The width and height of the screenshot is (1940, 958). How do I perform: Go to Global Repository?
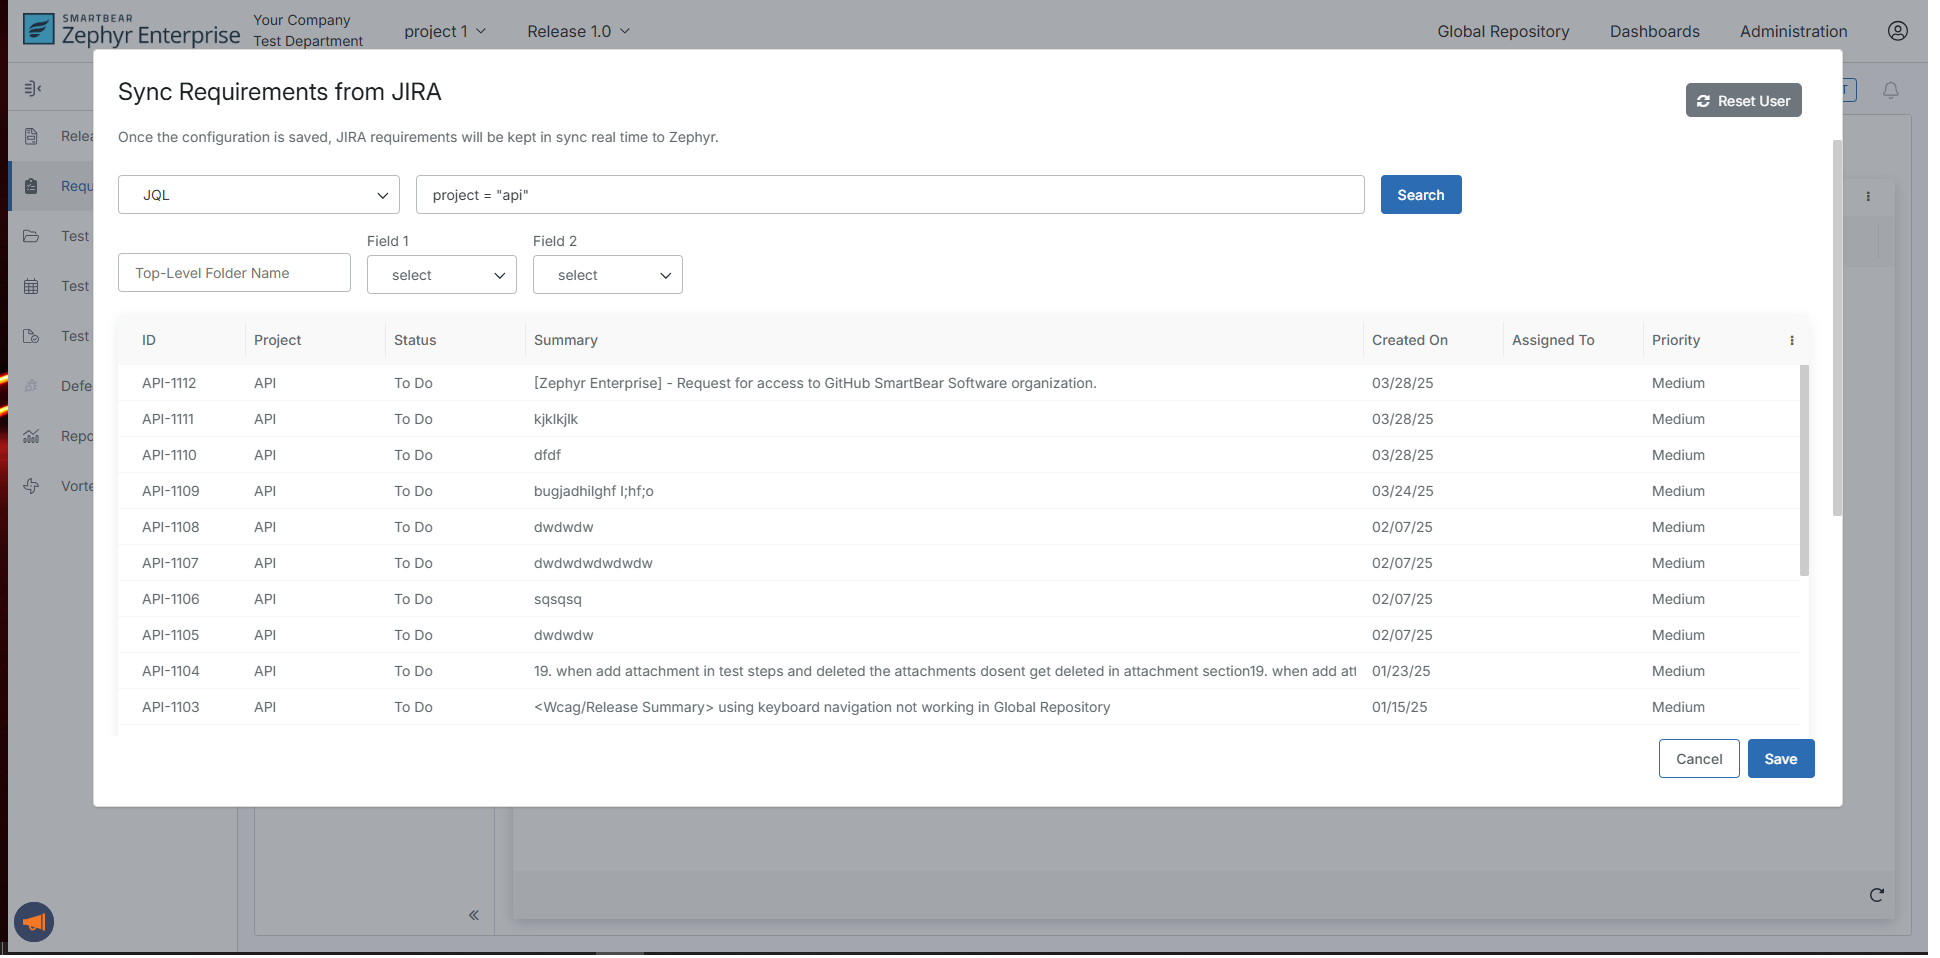(1502, 32)
